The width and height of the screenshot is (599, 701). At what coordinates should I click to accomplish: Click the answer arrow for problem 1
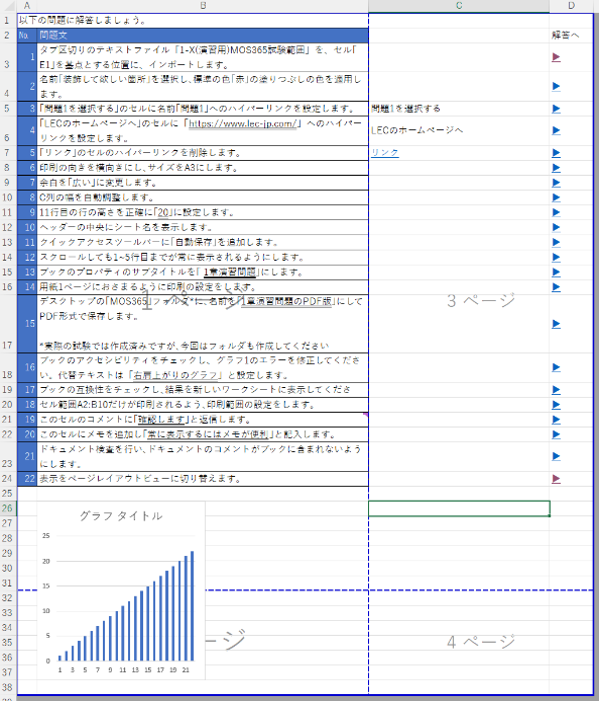[x=556, y=57]
